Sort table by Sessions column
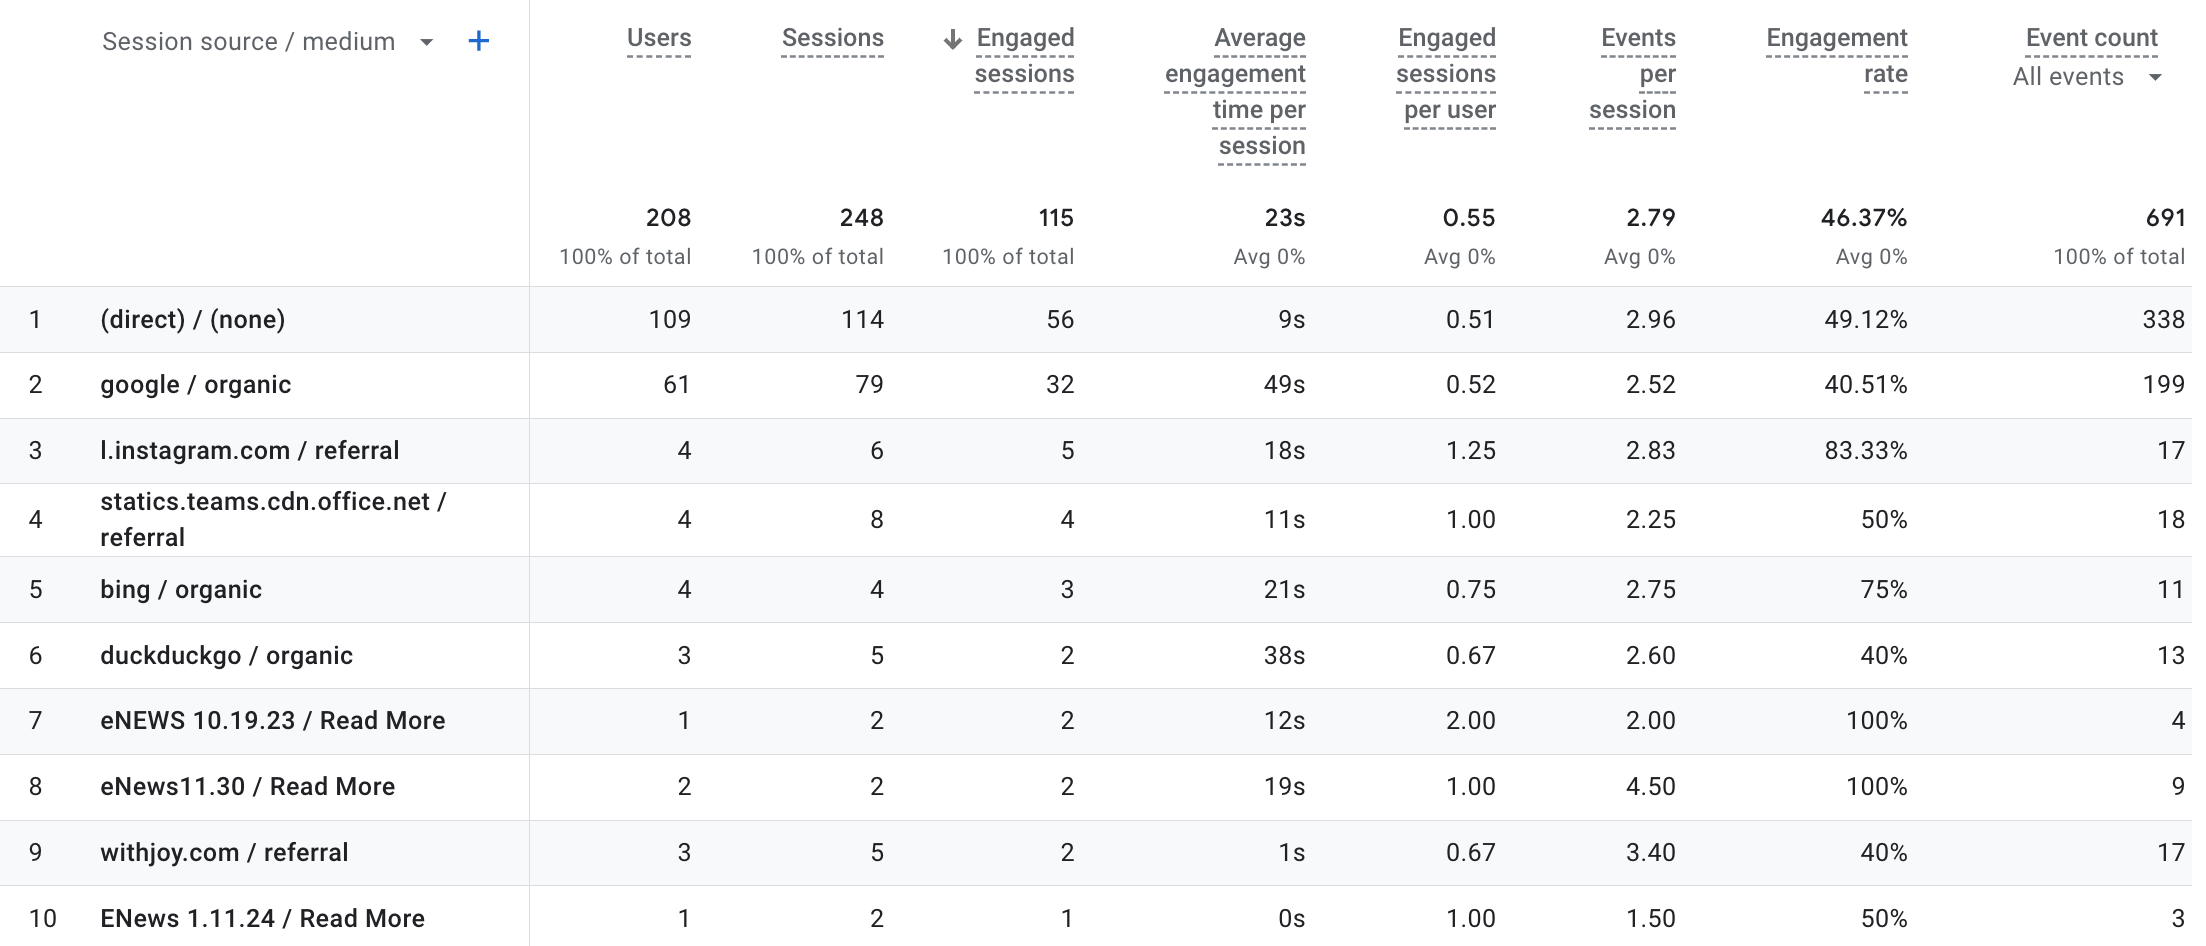The image size is (2206, 946). [832, 38]
